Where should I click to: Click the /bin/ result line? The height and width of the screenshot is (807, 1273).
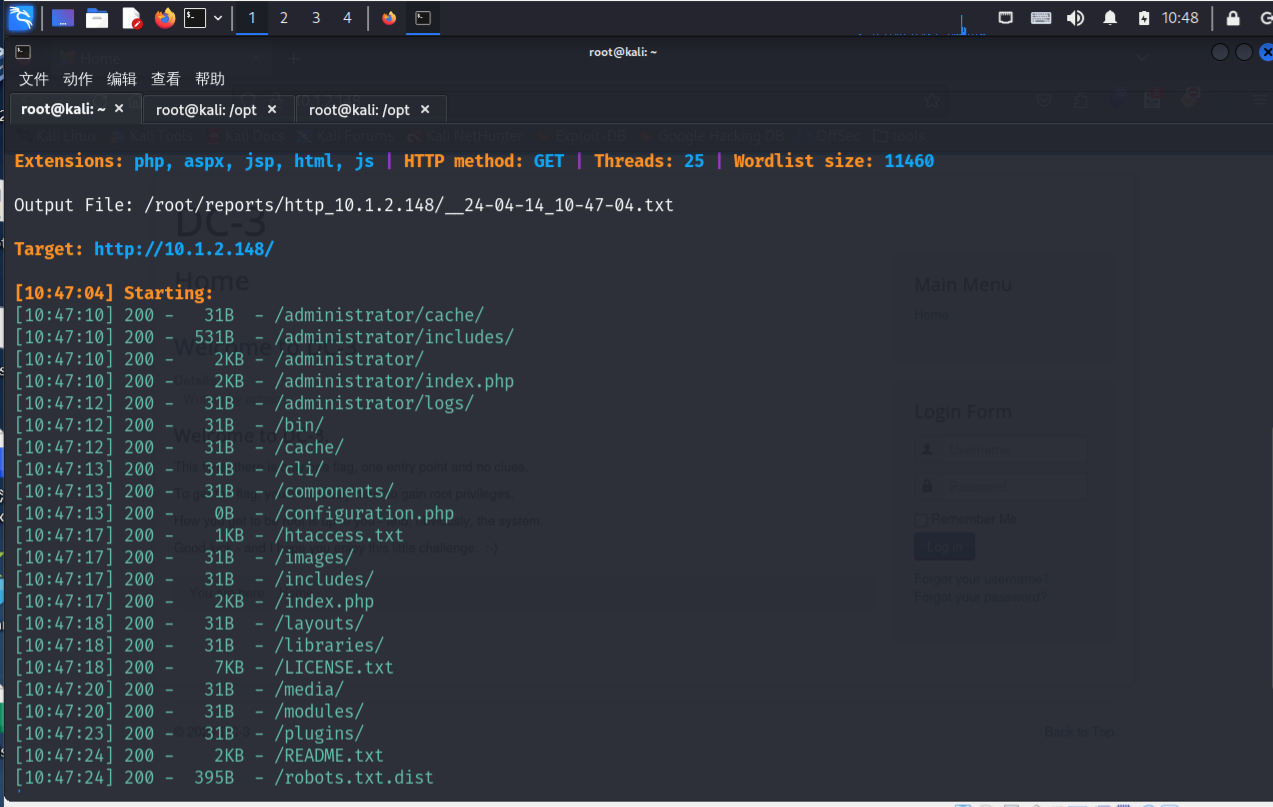(299, 425)
